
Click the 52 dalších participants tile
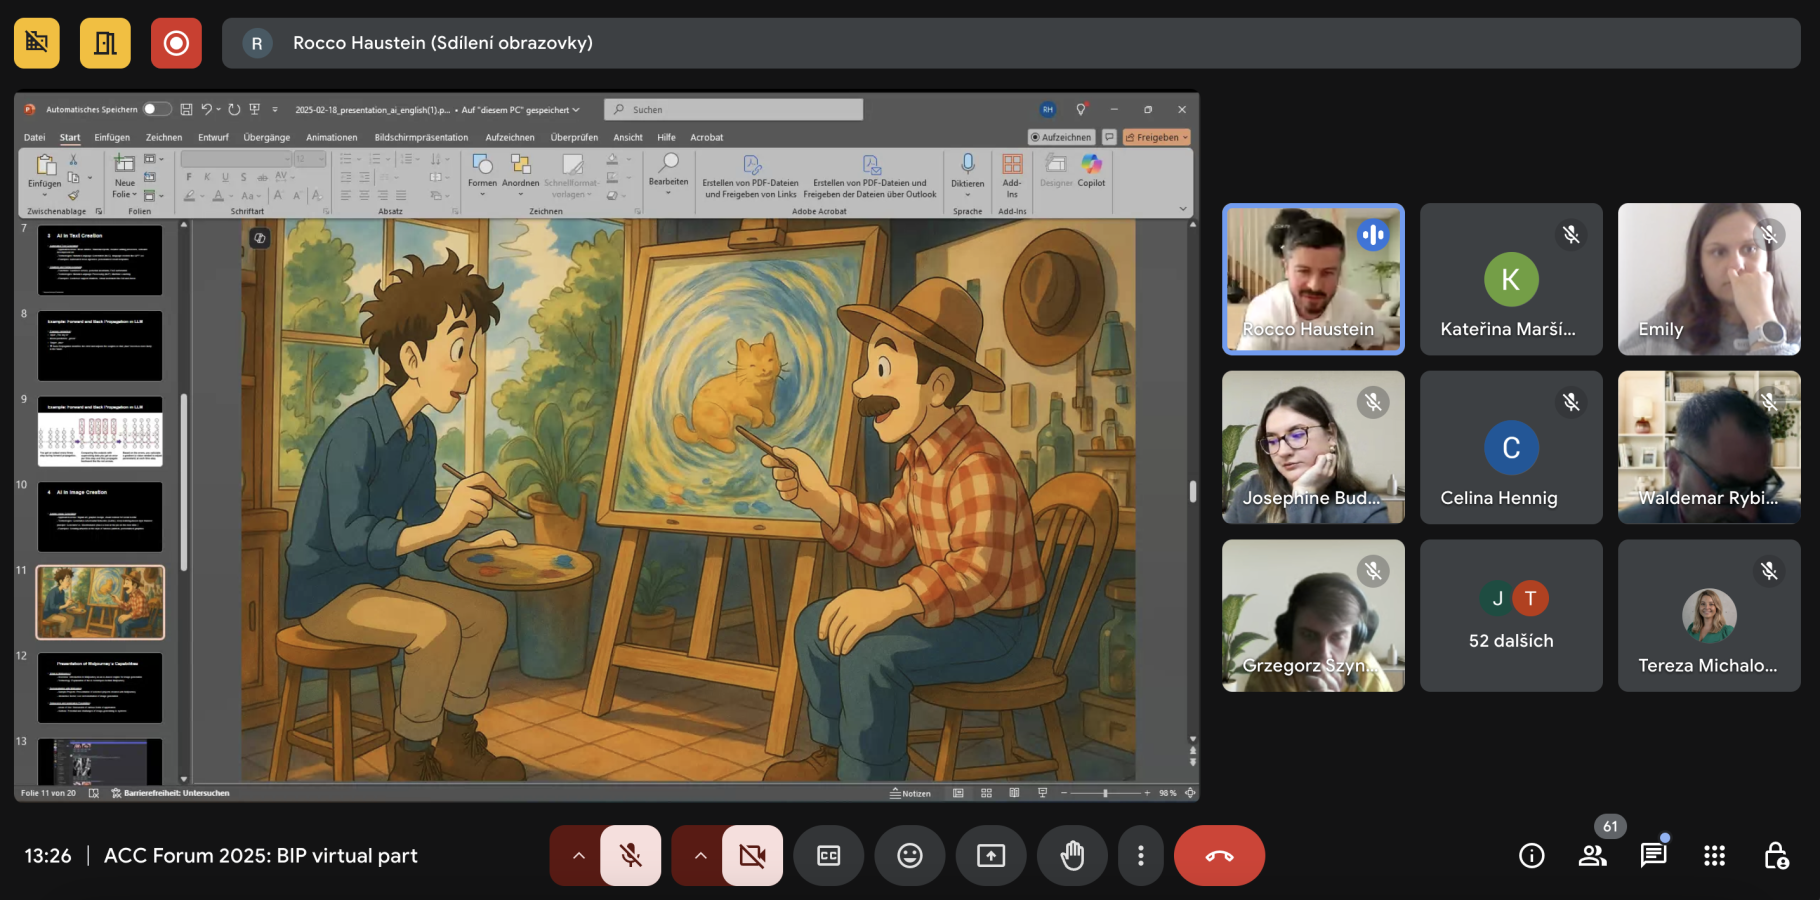(x=1510, y=616)
